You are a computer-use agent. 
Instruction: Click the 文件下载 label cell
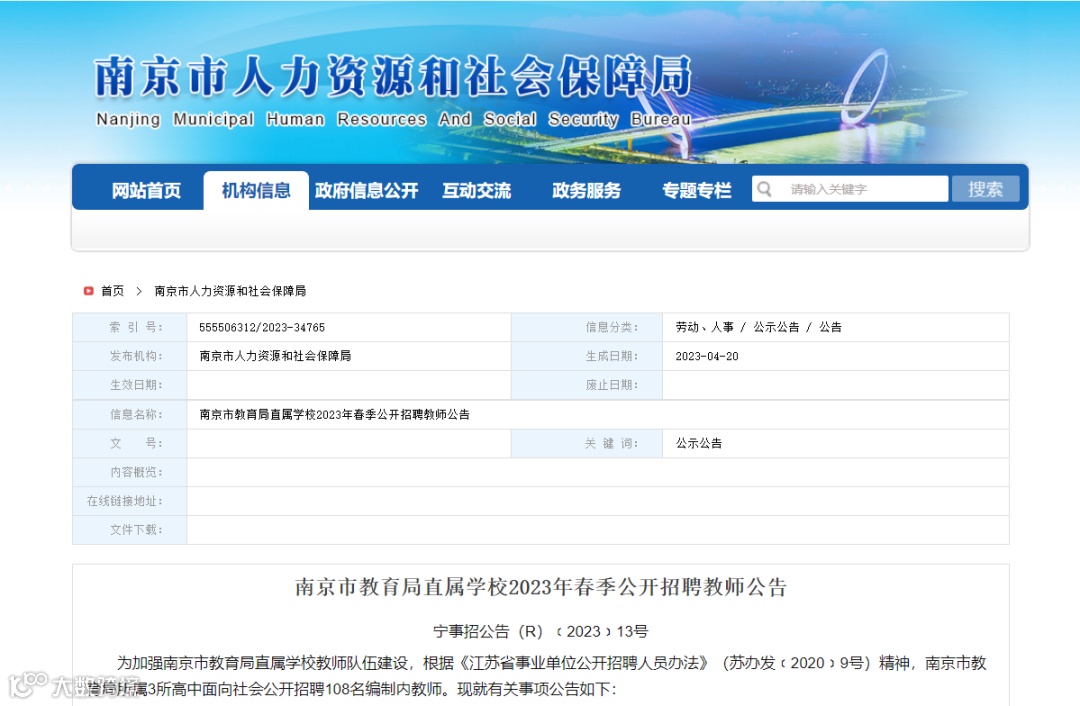(130, 530)
